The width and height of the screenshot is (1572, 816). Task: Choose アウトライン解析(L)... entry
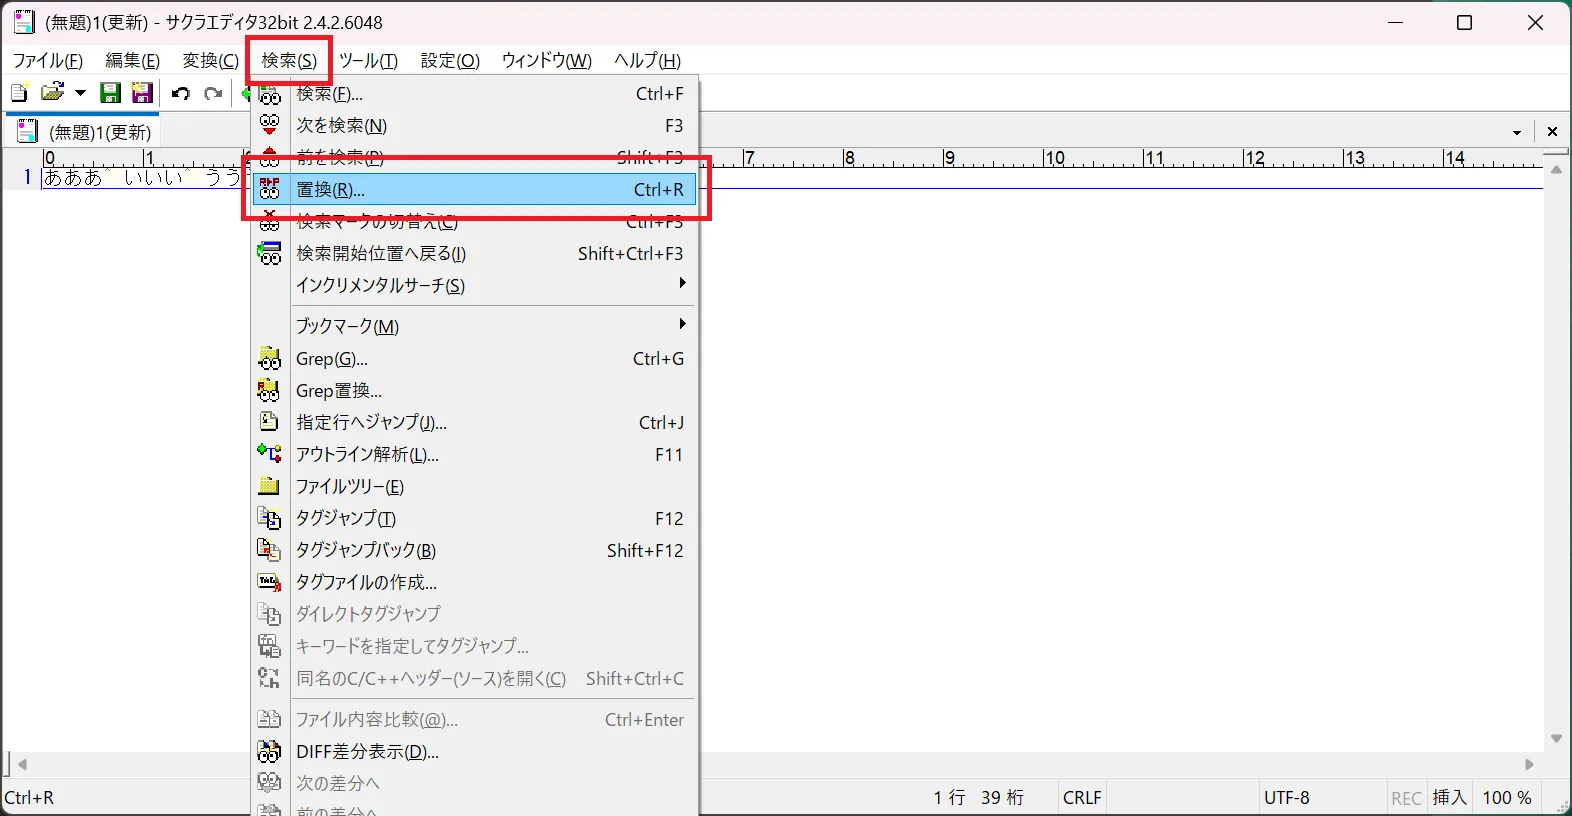(x=474, y=455)
